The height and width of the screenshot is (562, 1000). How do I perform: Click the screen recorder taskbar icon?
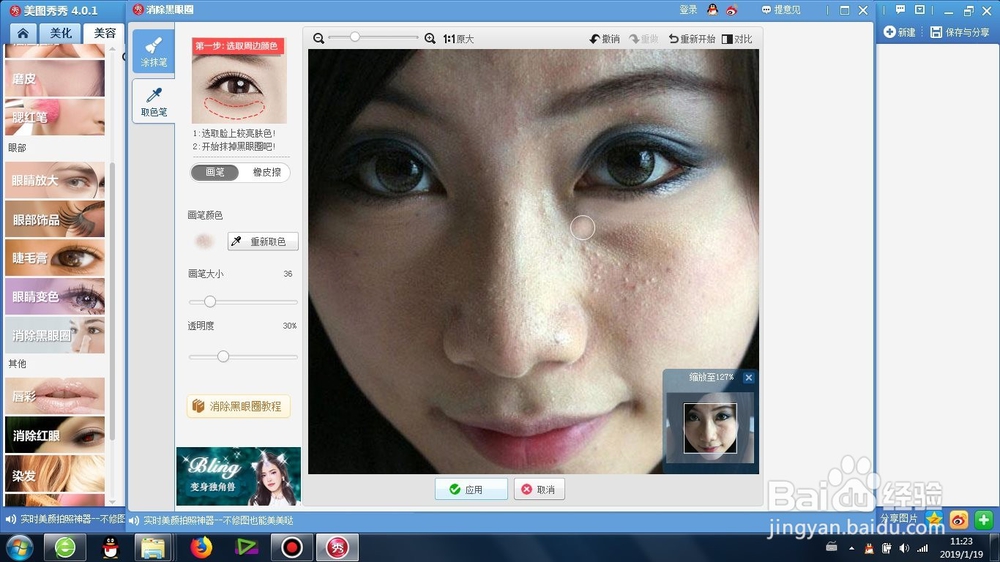(291, 547)
